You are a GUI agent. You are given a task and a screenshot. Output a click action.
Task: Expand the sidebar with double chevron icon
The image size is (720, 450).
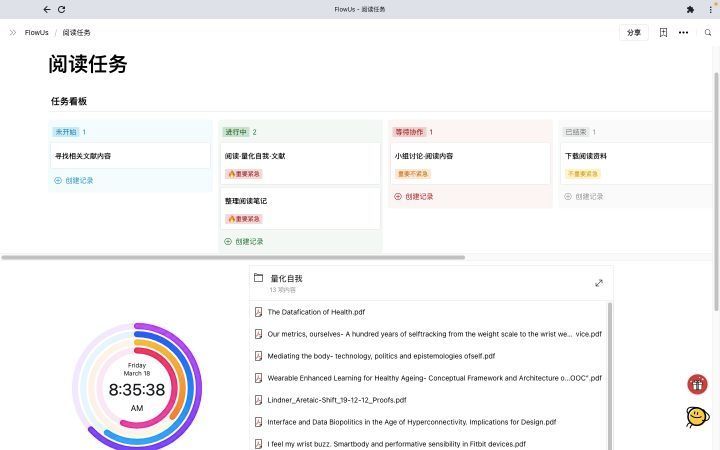click(13, 33)
